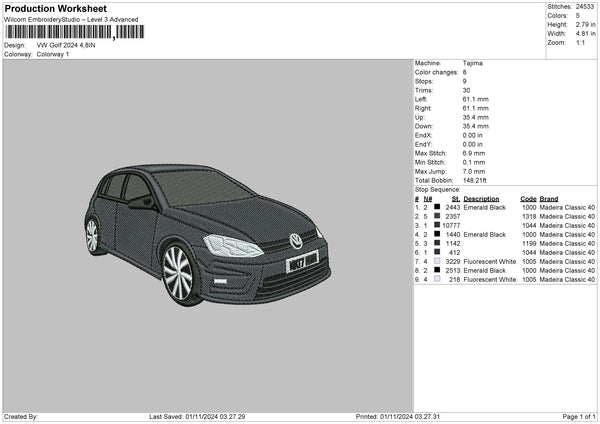Click the car's rear wheel
The width and height of the screenshot is (600, 424).
pos(92,236)
